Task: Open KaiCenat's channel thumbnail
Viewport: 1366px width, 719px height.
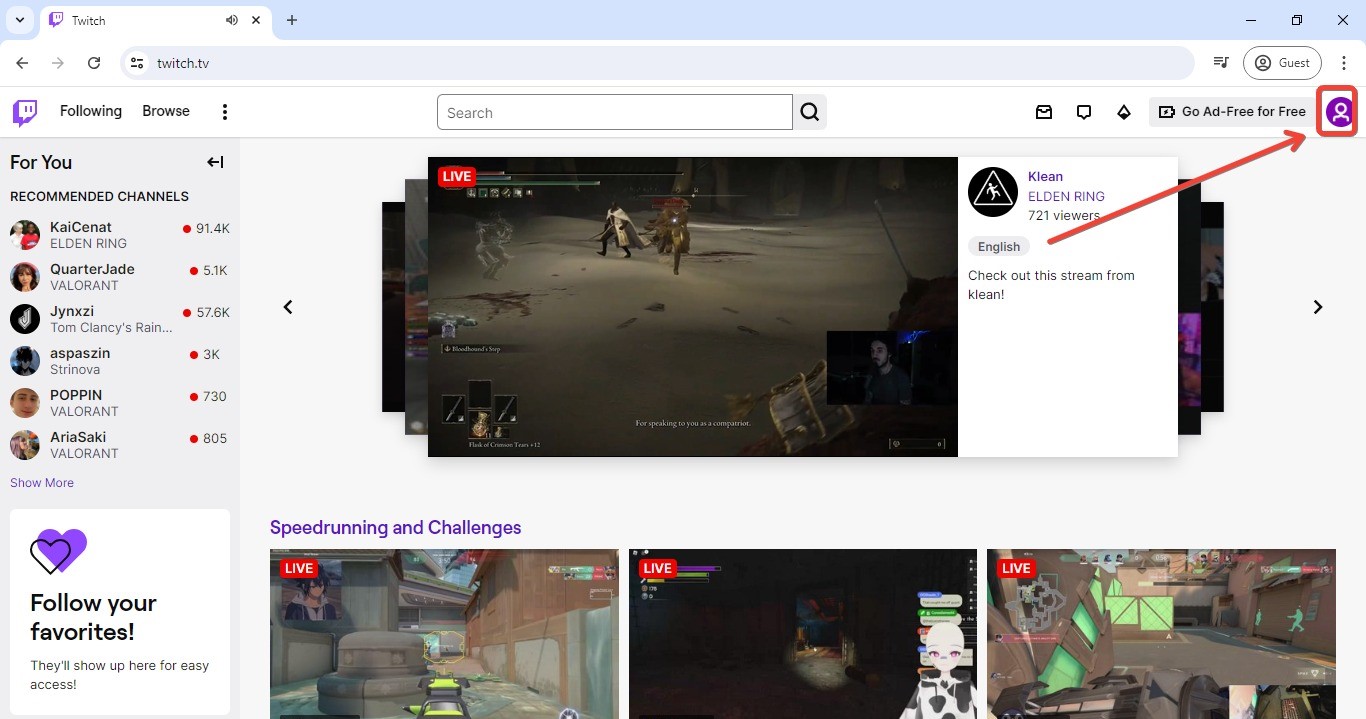Action: pyautogui.click(x=24, y=235)
